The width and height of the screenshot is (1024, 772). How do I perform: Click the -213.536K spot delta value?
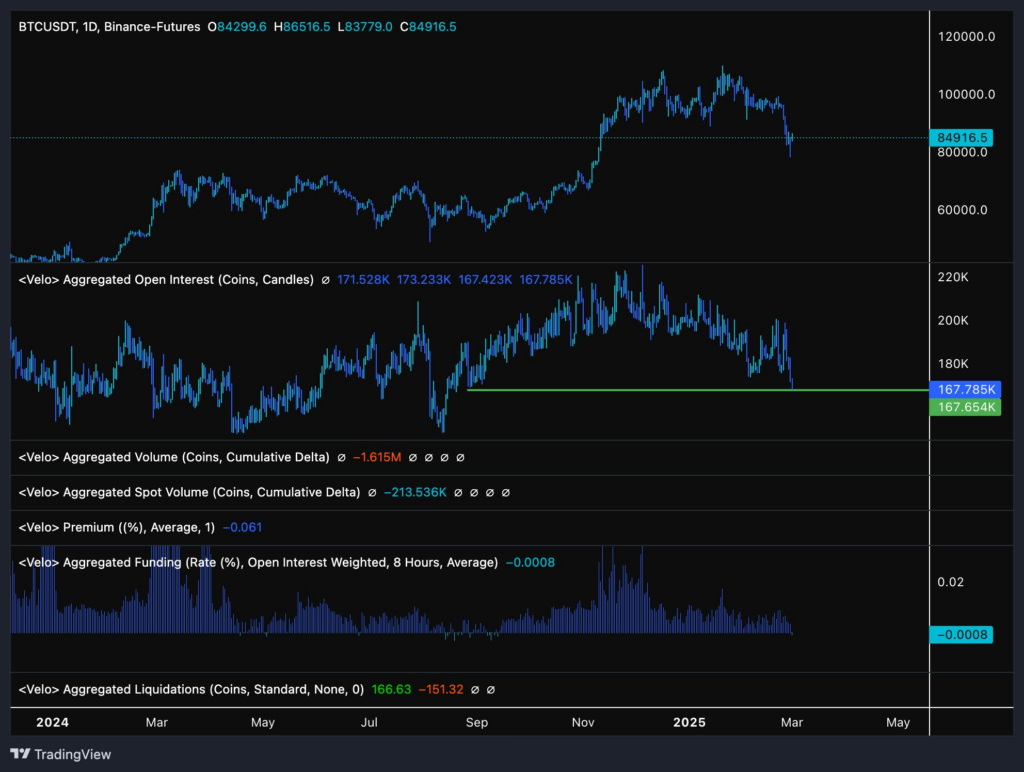tap(415, 492)
